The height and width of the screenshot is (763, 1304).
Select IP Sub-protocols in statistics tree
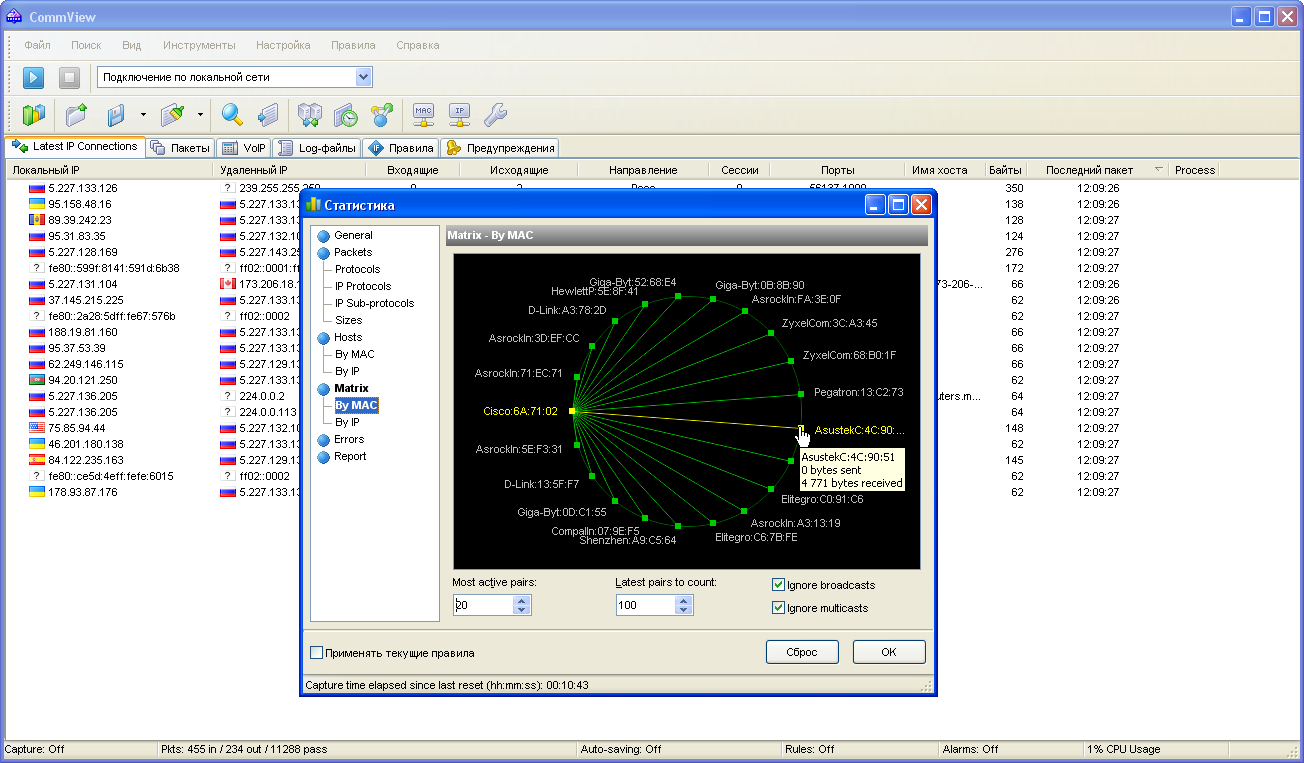(374, 304)
